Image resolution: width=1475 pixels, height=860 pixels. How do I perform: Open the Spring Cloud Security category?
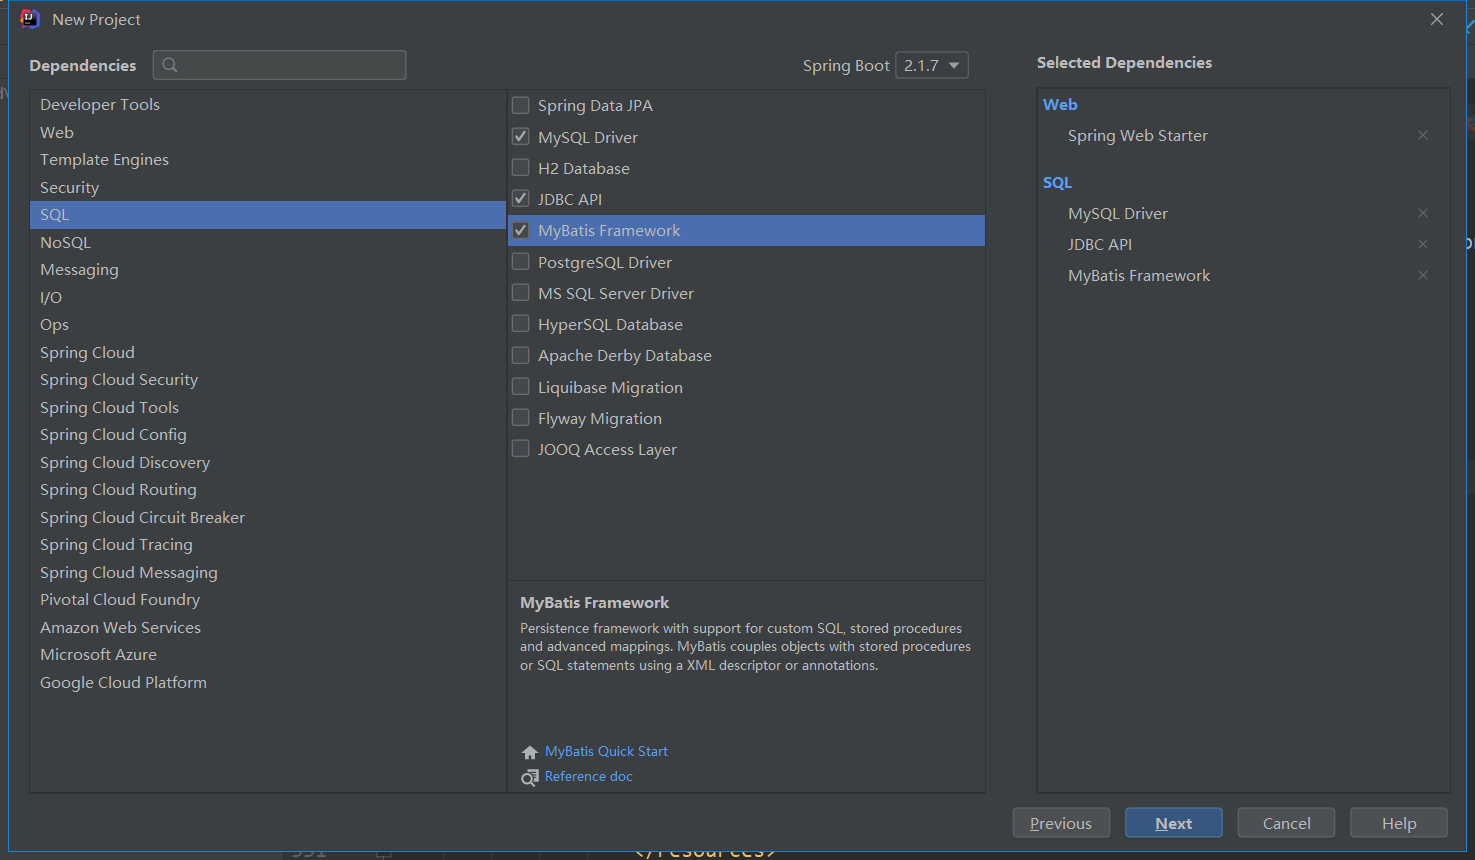coord(268,380)
